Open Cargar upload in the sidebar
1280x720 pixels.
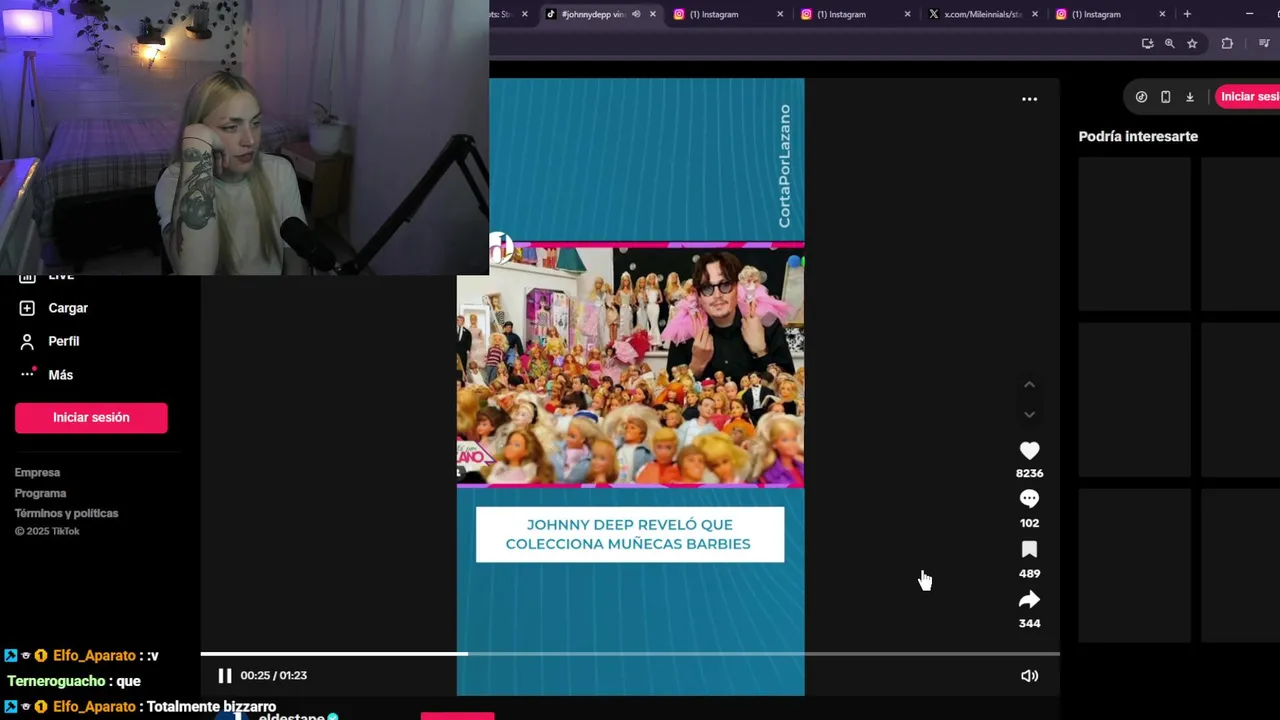click(68, 308)
